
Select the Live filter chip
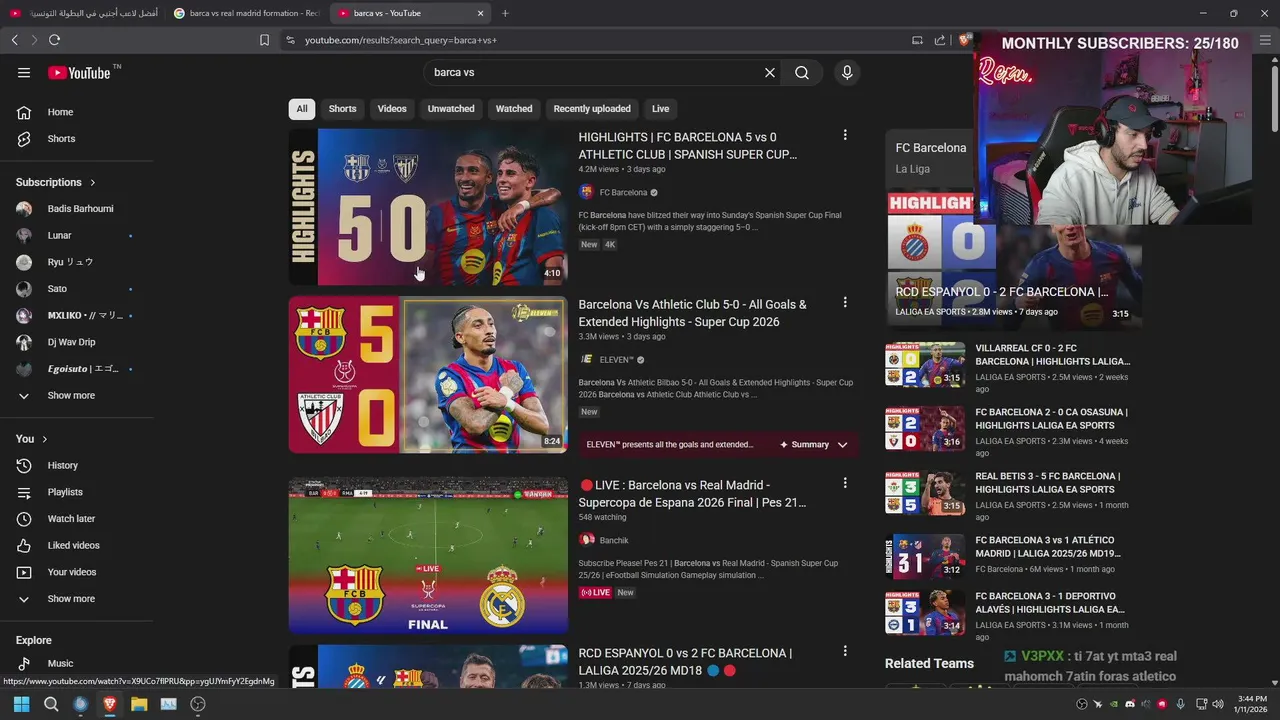(660, 109)
